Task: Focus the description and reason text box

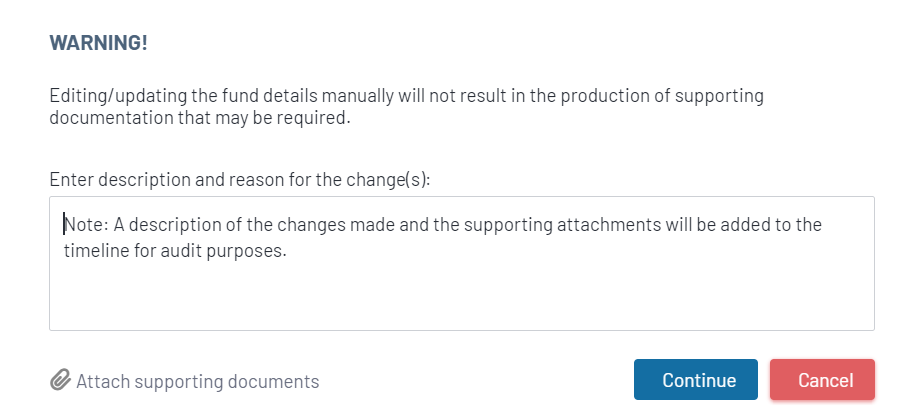Action: (x=461, y=263)
